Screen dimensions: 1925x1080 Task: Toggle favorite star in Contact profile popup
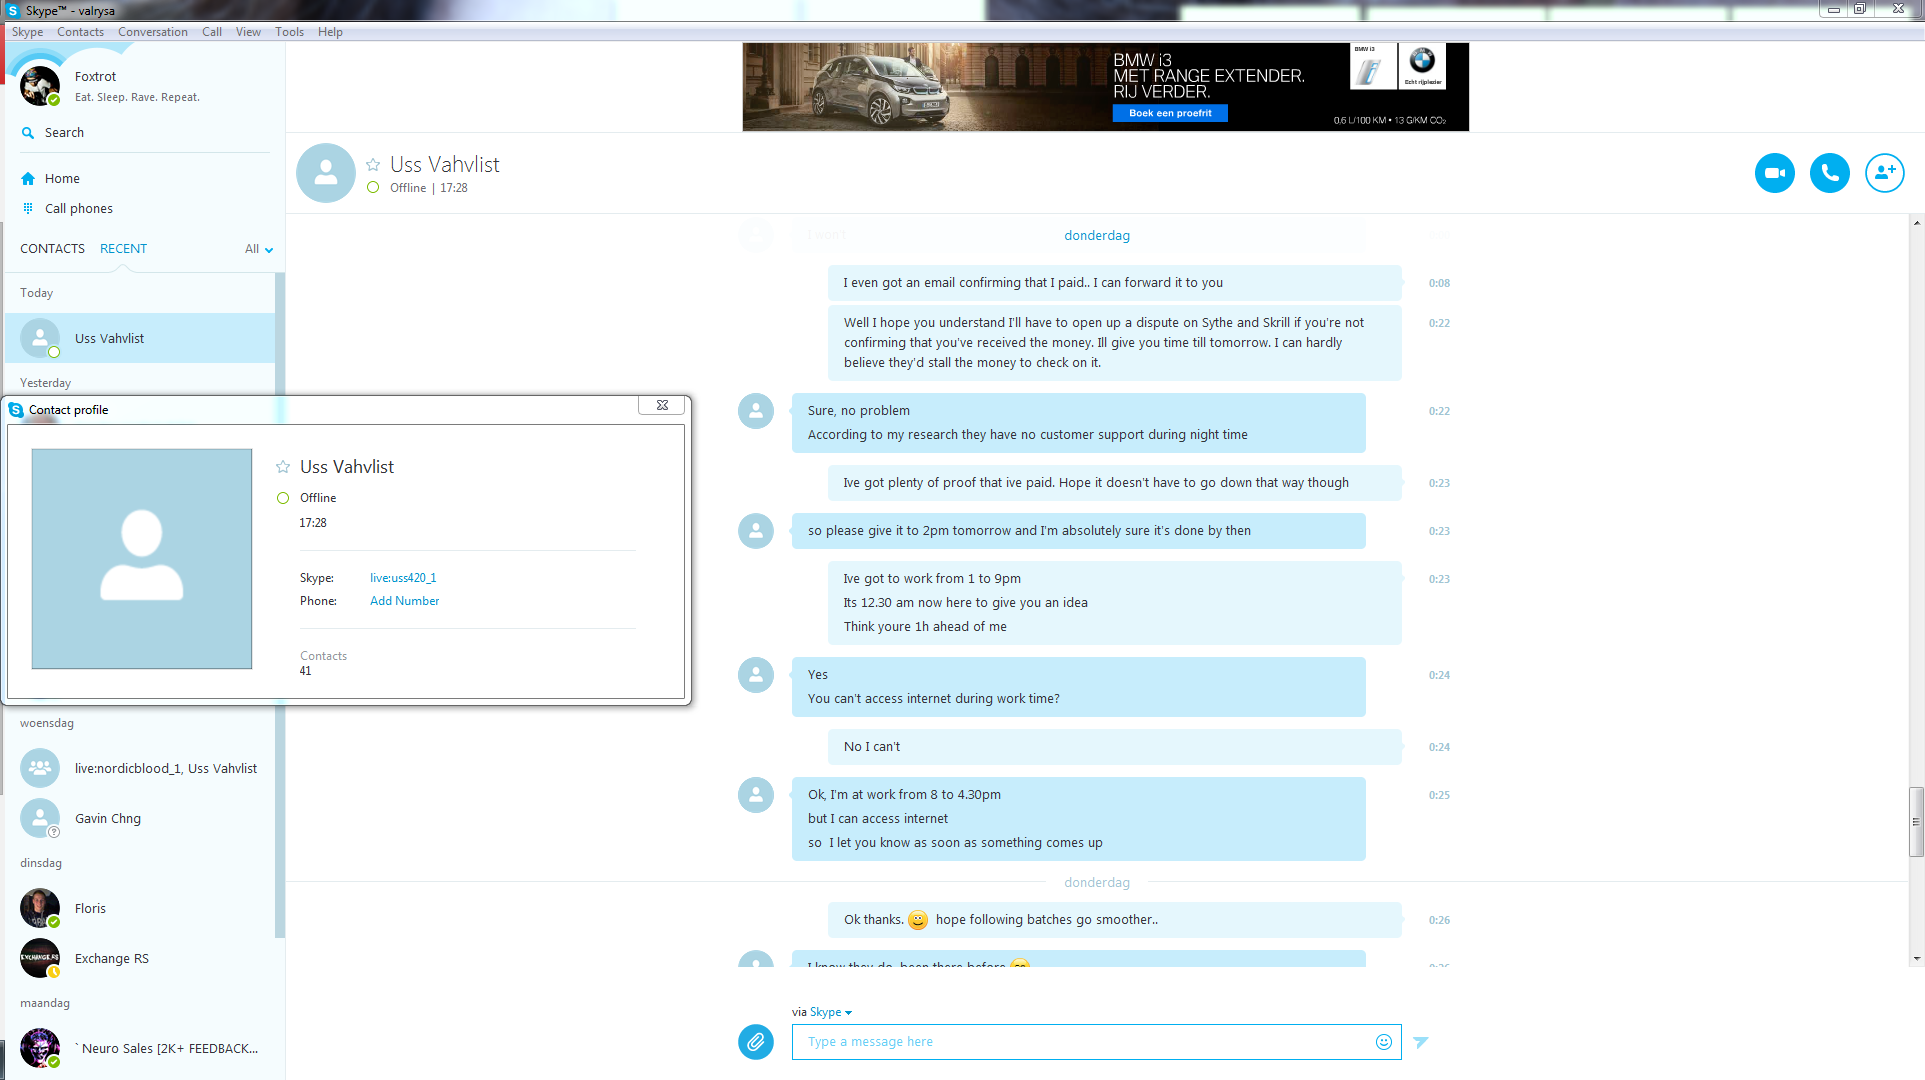[x=283, y=467]
